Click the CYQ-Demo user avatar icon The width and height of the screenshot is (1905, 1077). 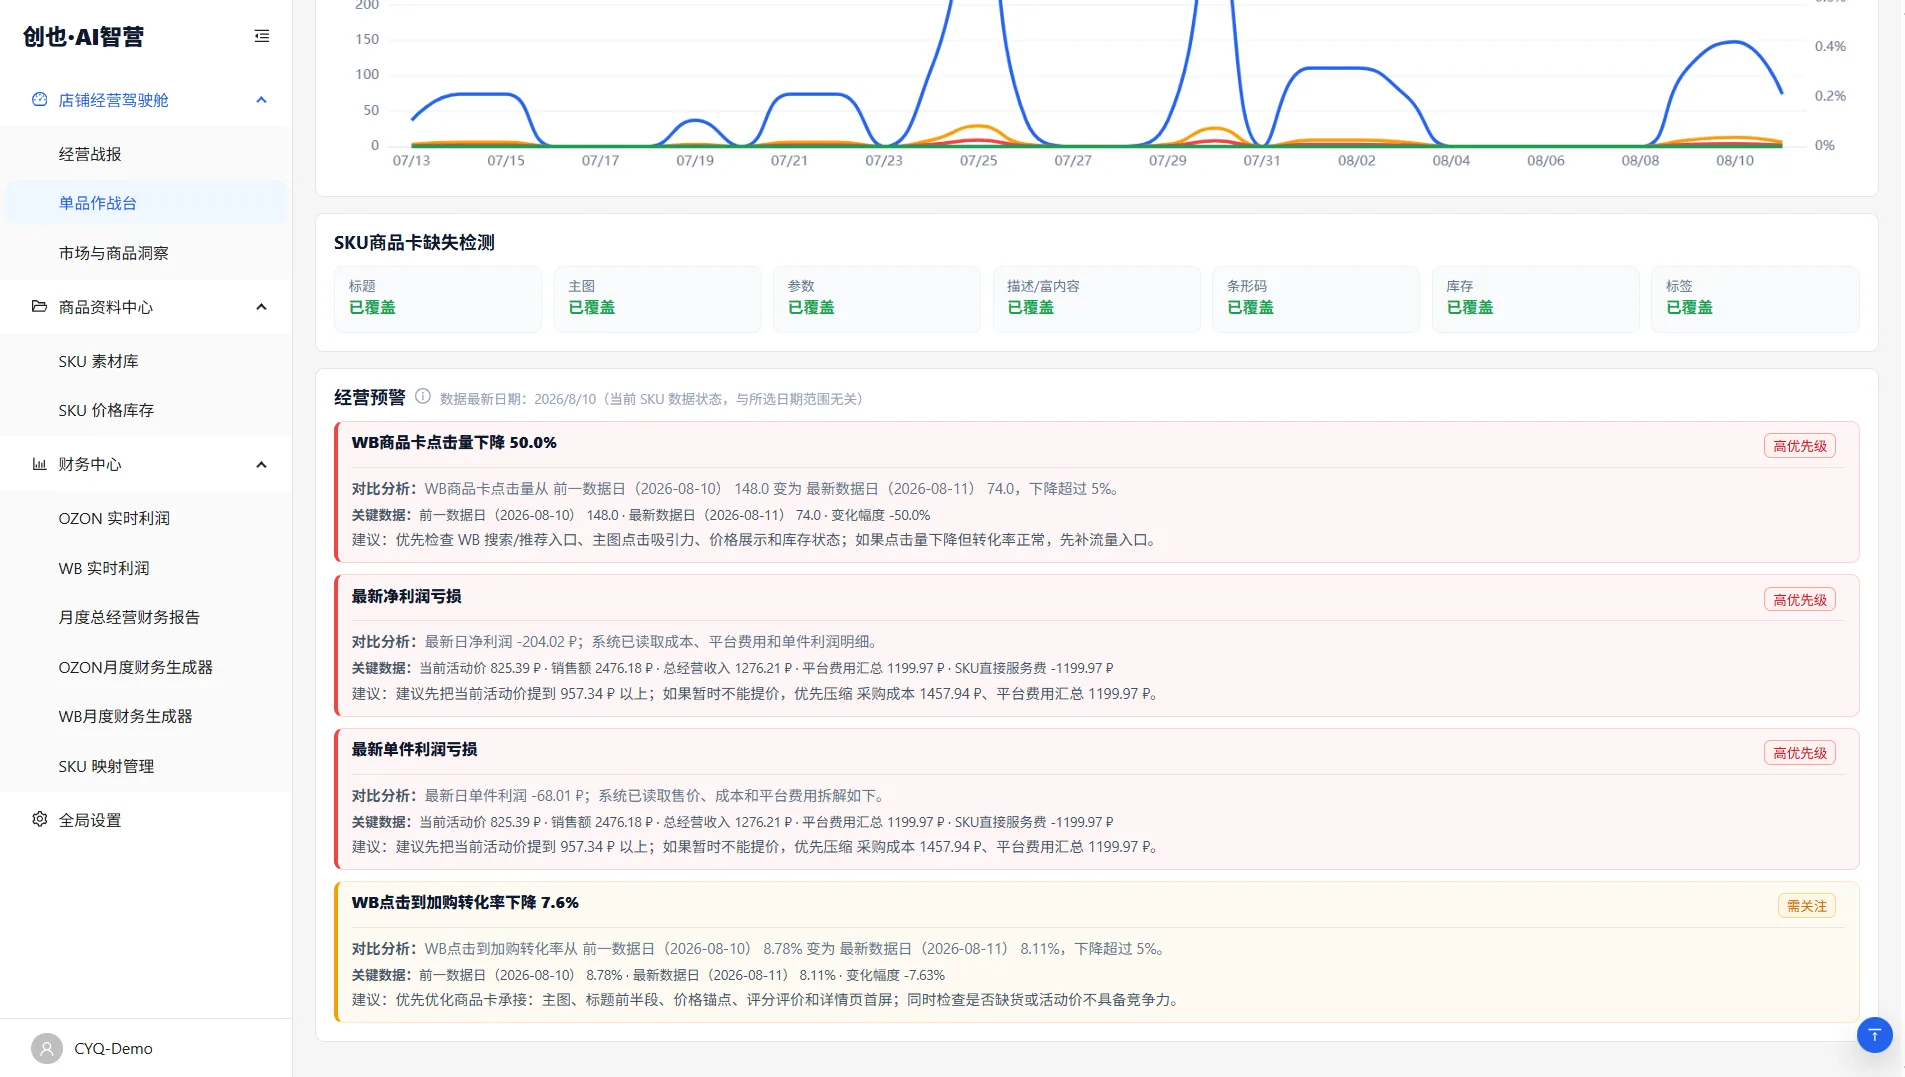pyautogui.click(x=47, y=1048)
